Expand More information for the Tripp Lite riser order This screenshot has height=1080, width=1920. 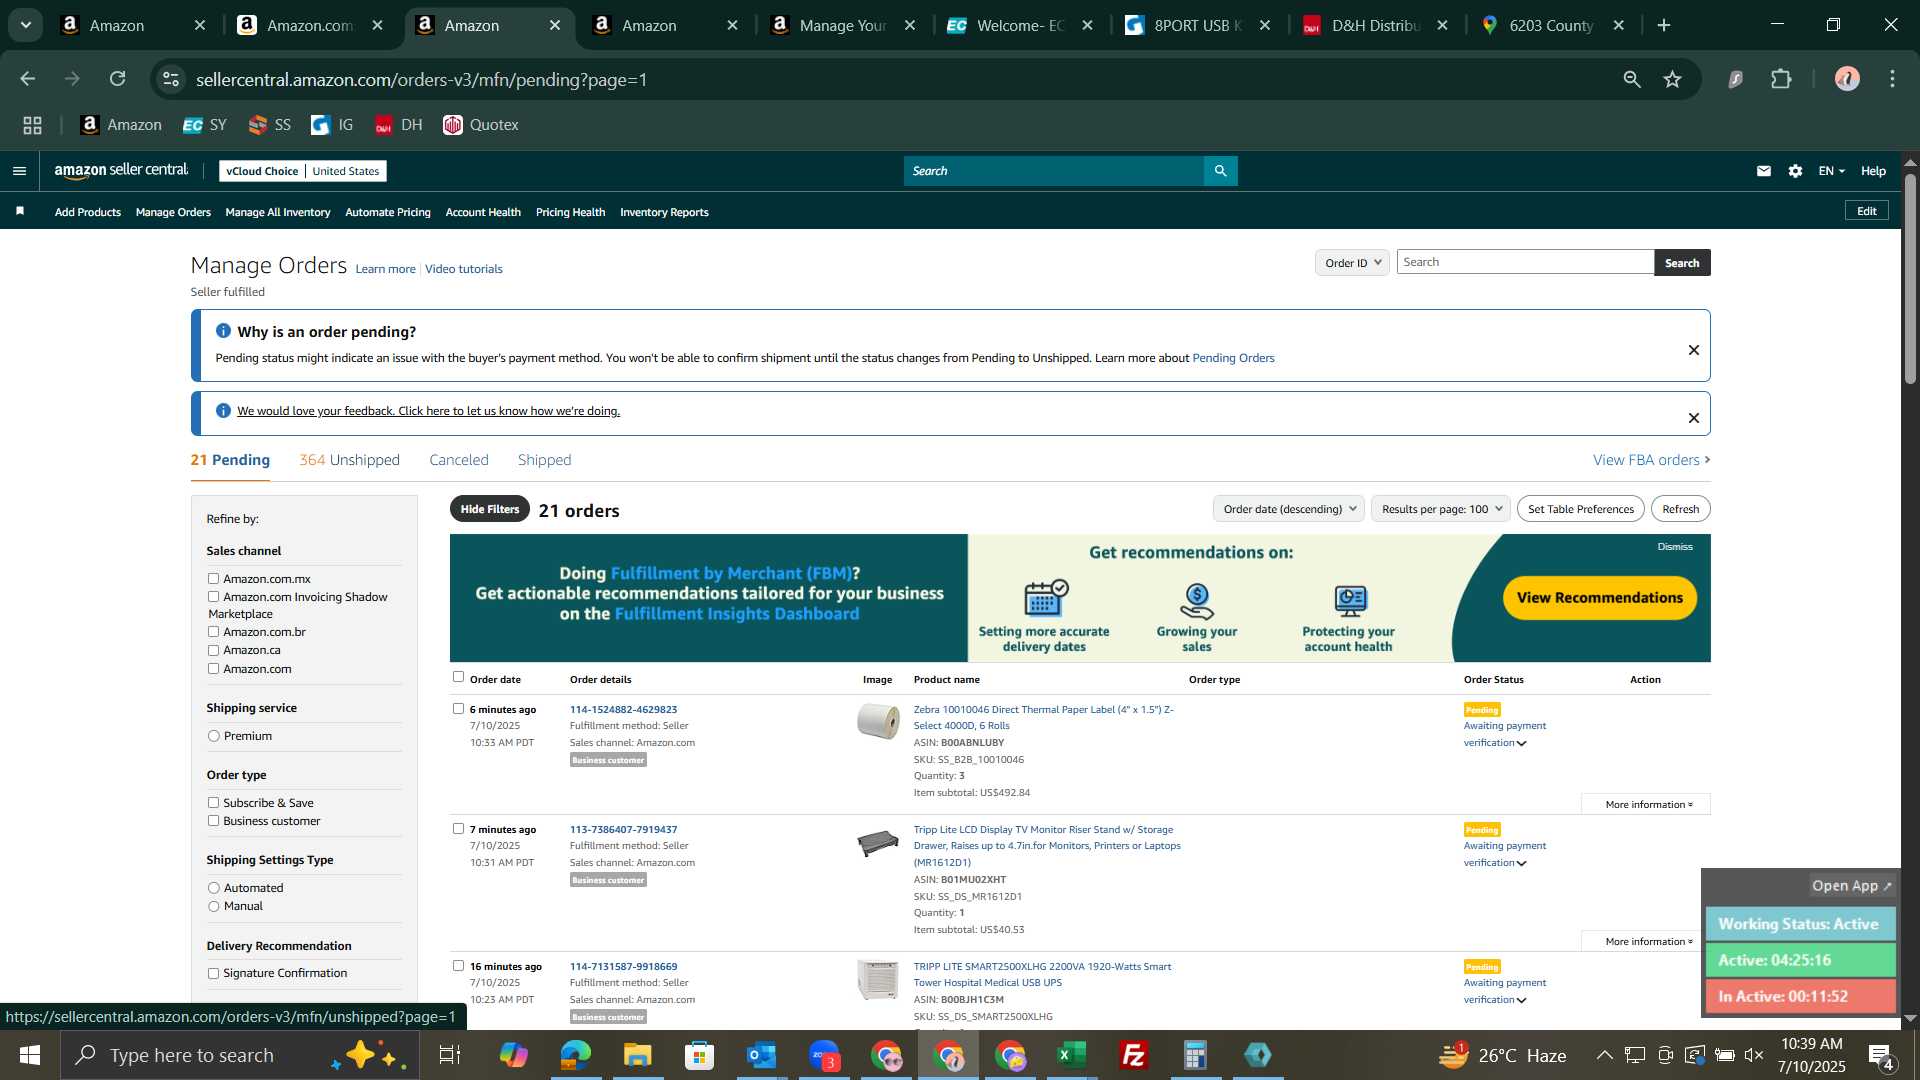coord(1646,941)
